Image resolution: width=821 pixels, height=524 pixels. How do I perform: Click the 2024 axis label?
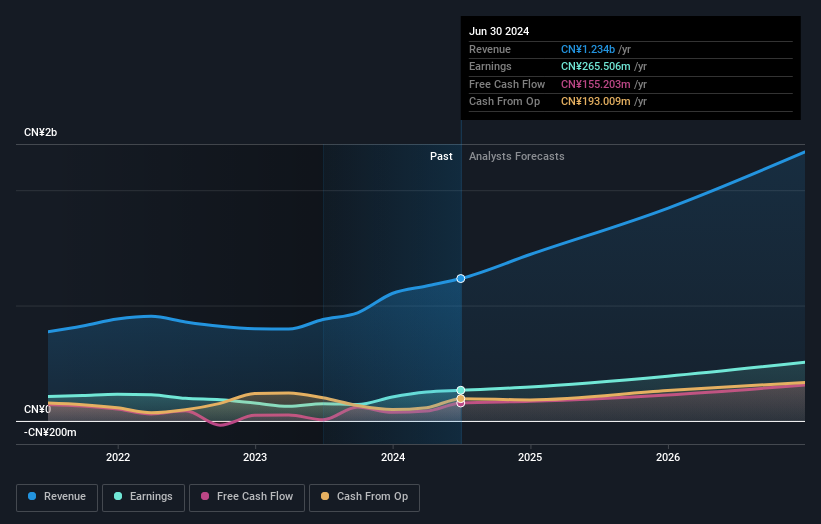pos(393,457)
